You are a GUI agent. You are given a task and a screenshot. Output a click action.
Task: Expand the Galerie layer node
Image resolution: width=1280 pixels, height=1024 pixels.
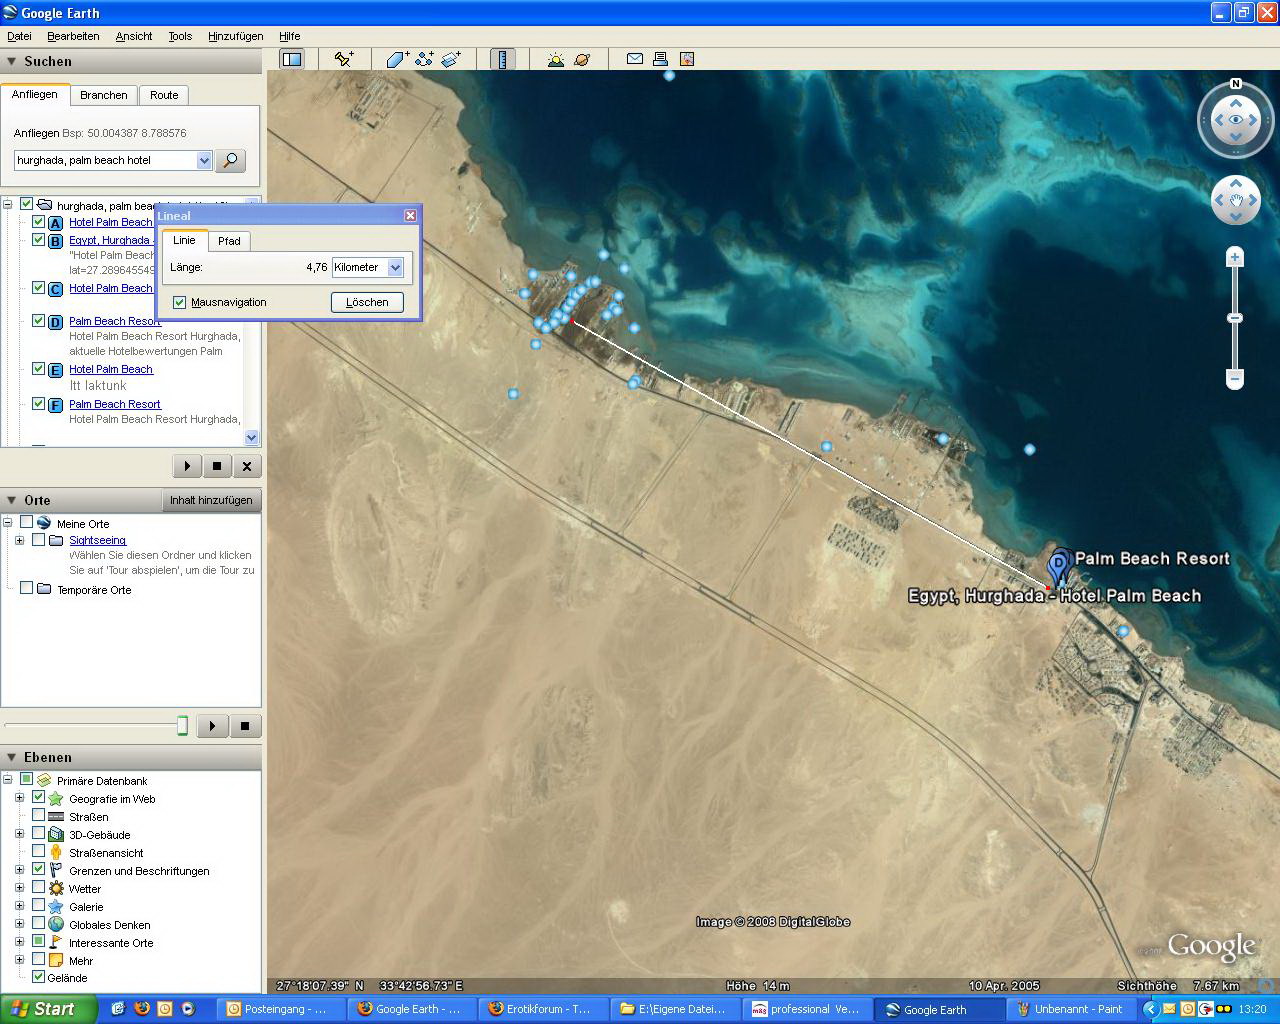click(19, 906)
